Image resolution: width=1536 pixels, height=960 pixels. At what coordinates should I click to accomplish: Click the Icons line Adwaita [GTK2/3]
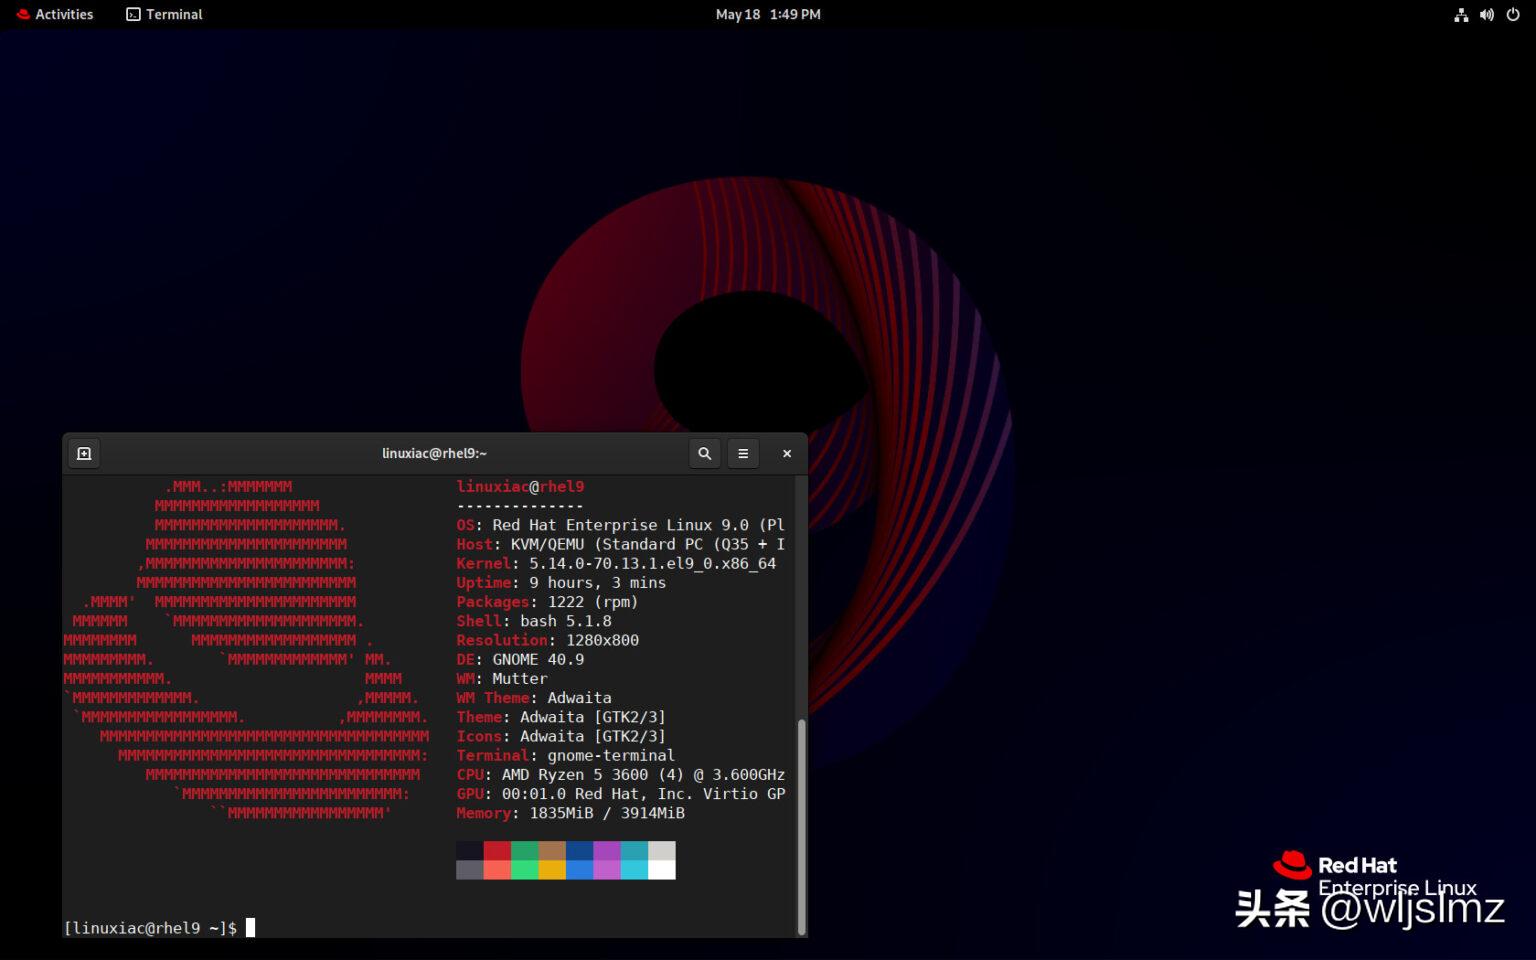click(x=561, y=736)
